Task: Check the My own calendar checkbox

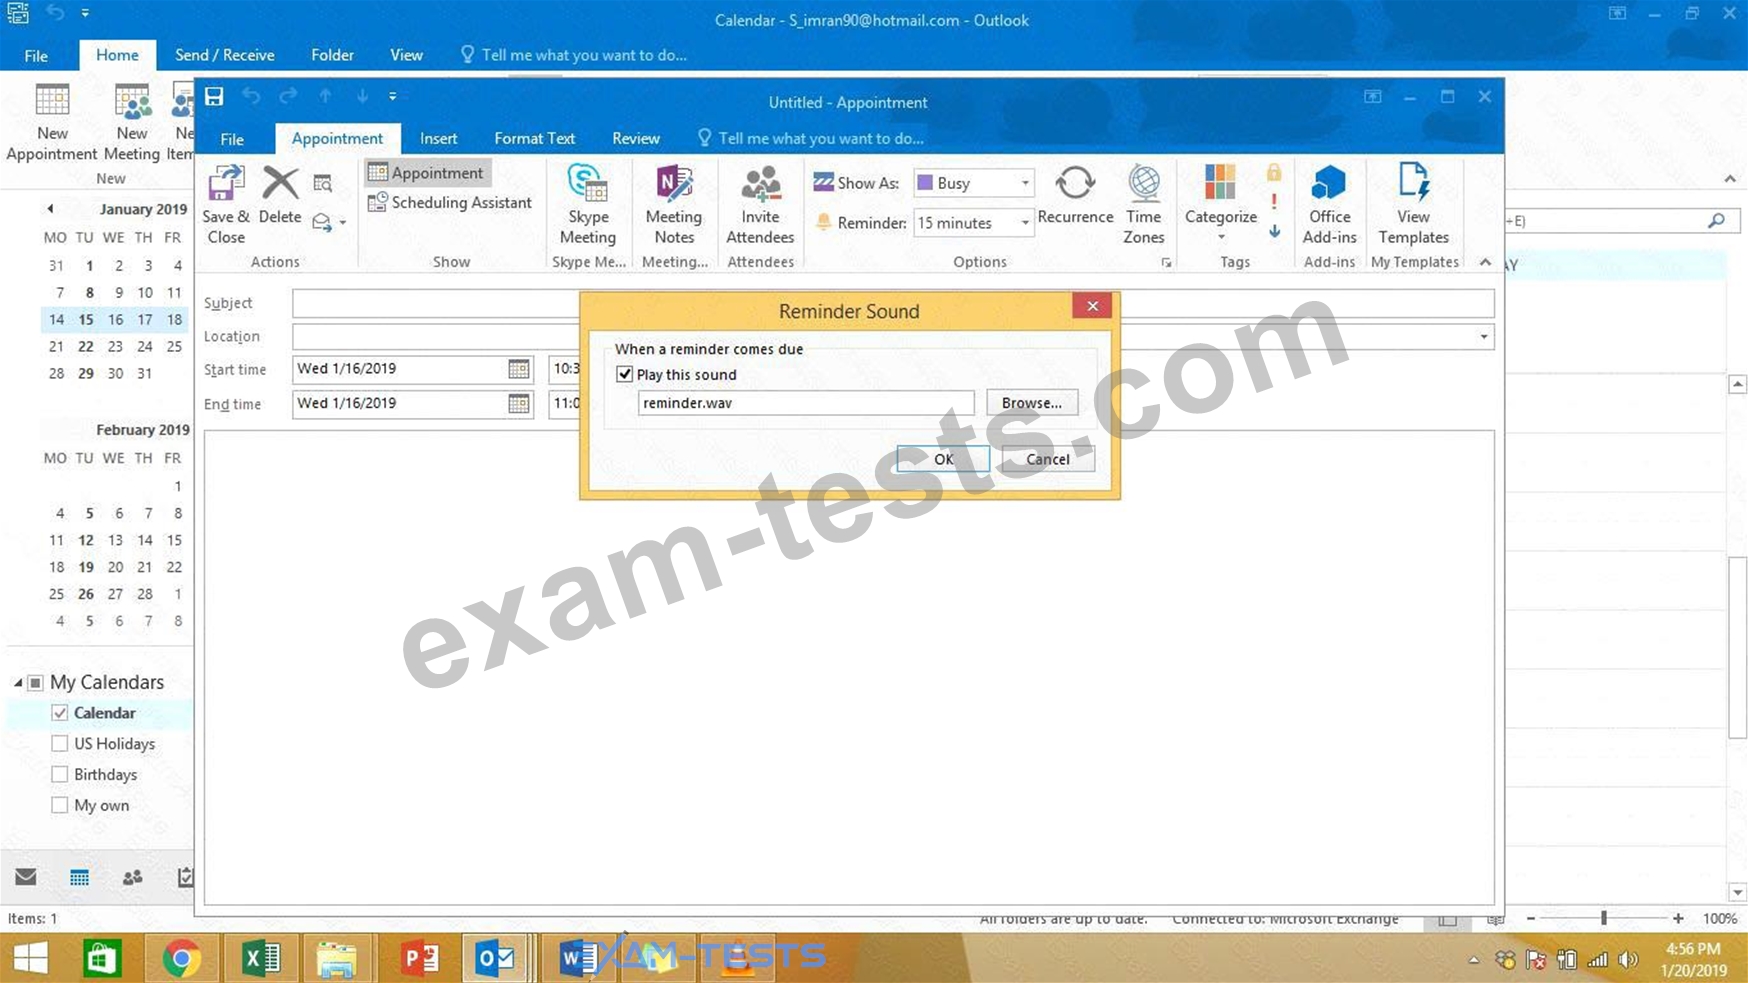Action: pyautogui.click(x=60, y=805)
